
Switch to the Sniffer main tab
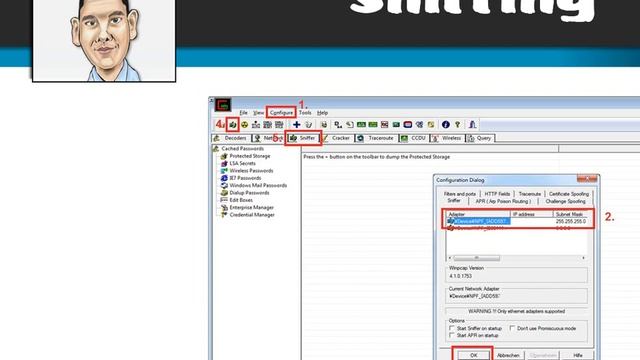[303, 138]
